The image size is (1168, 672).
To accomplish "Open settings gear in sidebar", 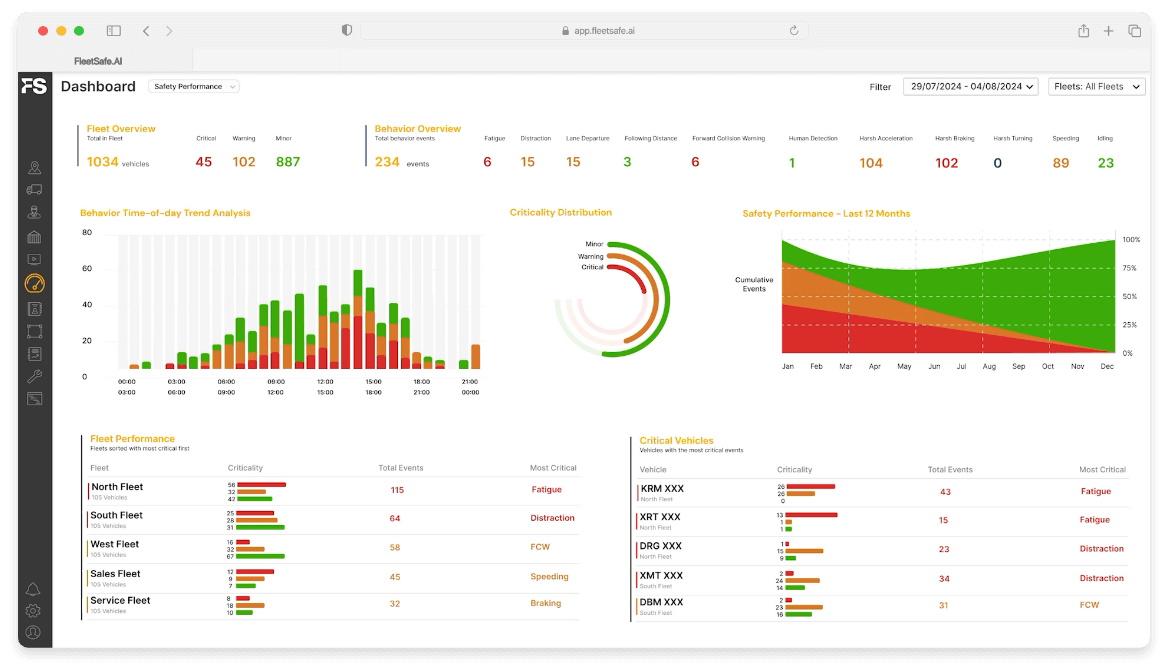I will pyautogui.click(x=33, y=610).
